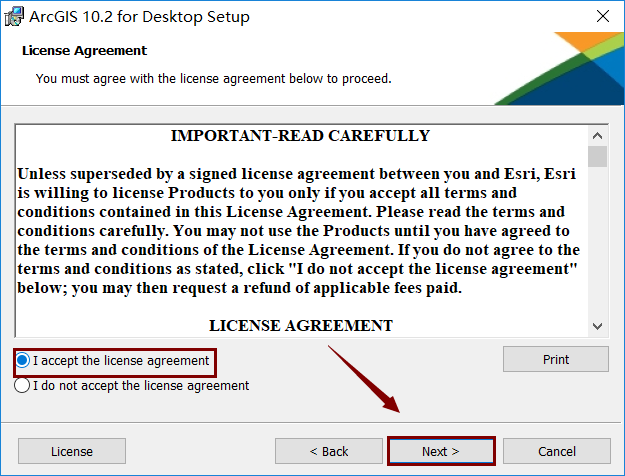Open the License button at bottom left
625x476 pixels.
click(72, 451)
